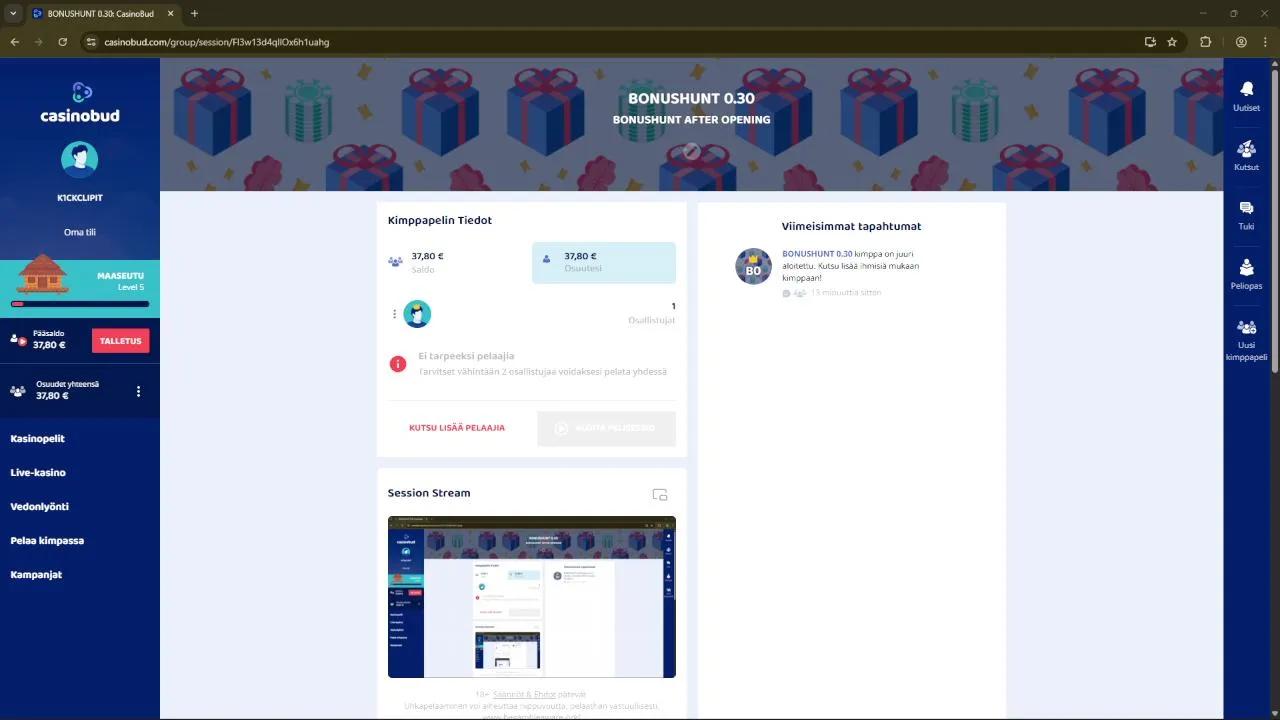Reload the page

[x=63, y=42]
